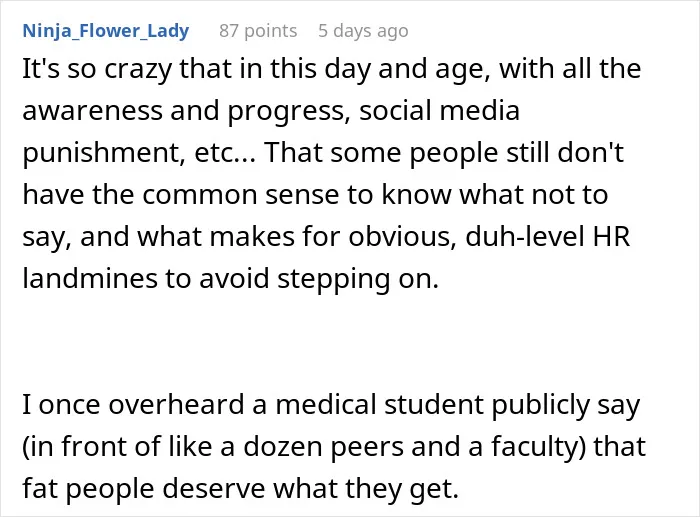This screenshot has height=517, width=700.
Task: Click the line "fat people deserve what they get."
Action: (x=241, y=489)
